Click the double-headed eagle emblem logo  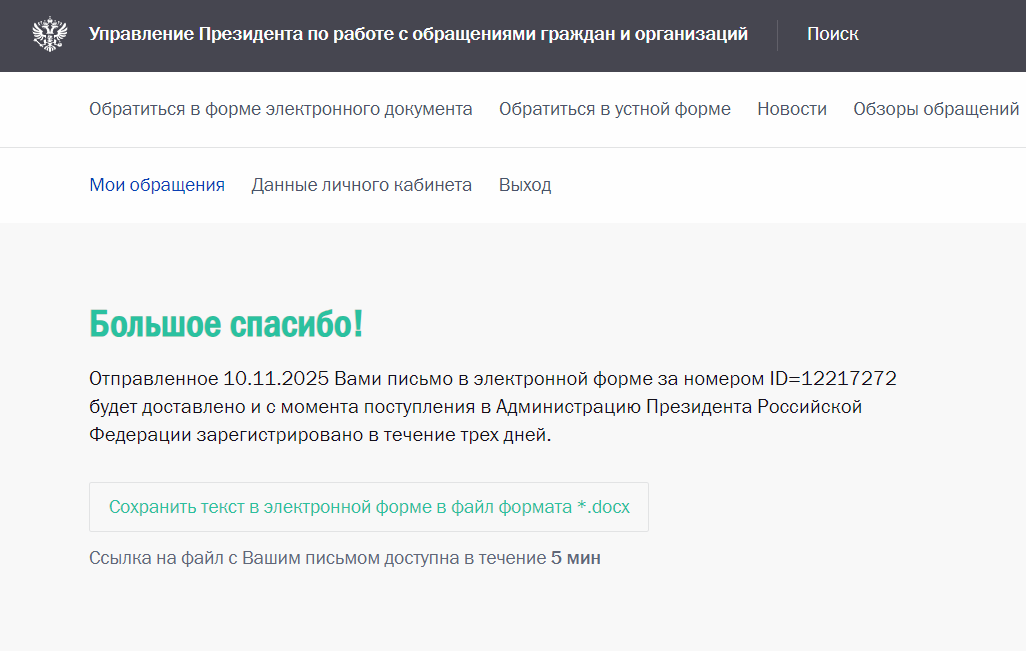pos(50,34)
